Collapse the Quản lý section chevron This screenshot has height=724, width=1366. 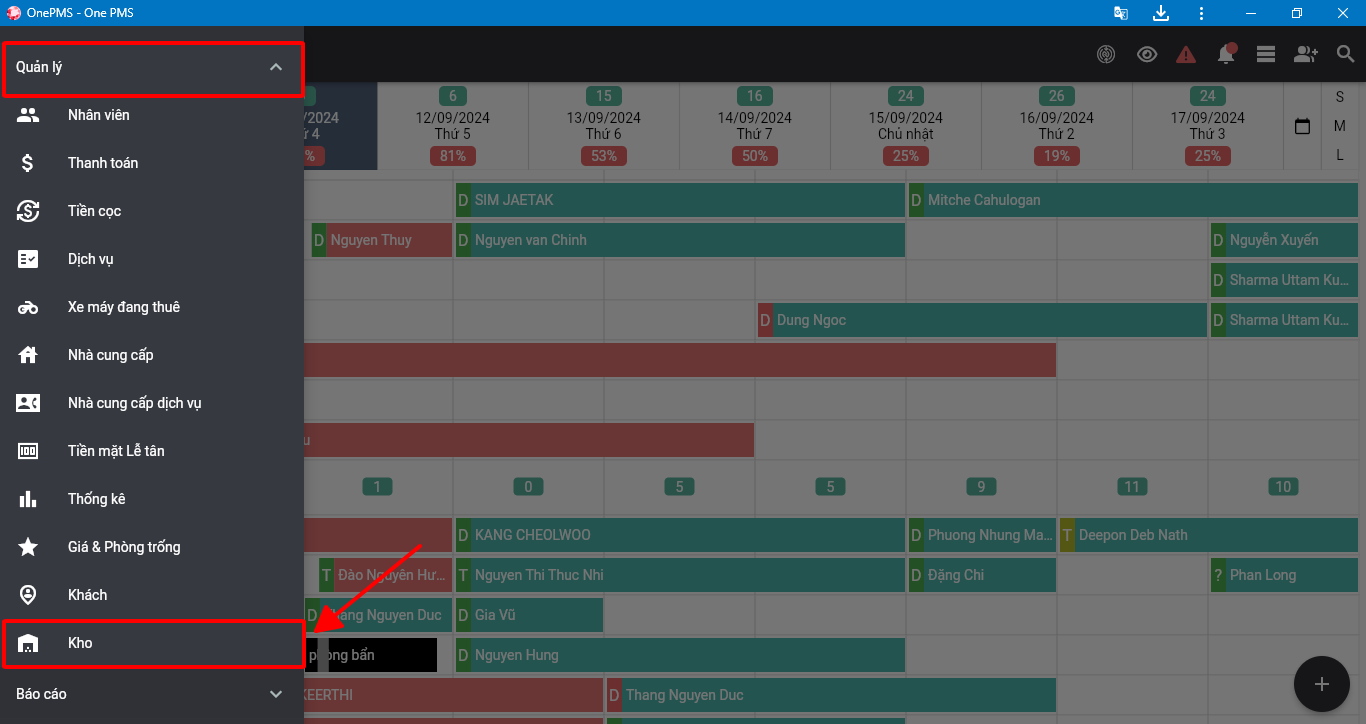coord(276,67)
